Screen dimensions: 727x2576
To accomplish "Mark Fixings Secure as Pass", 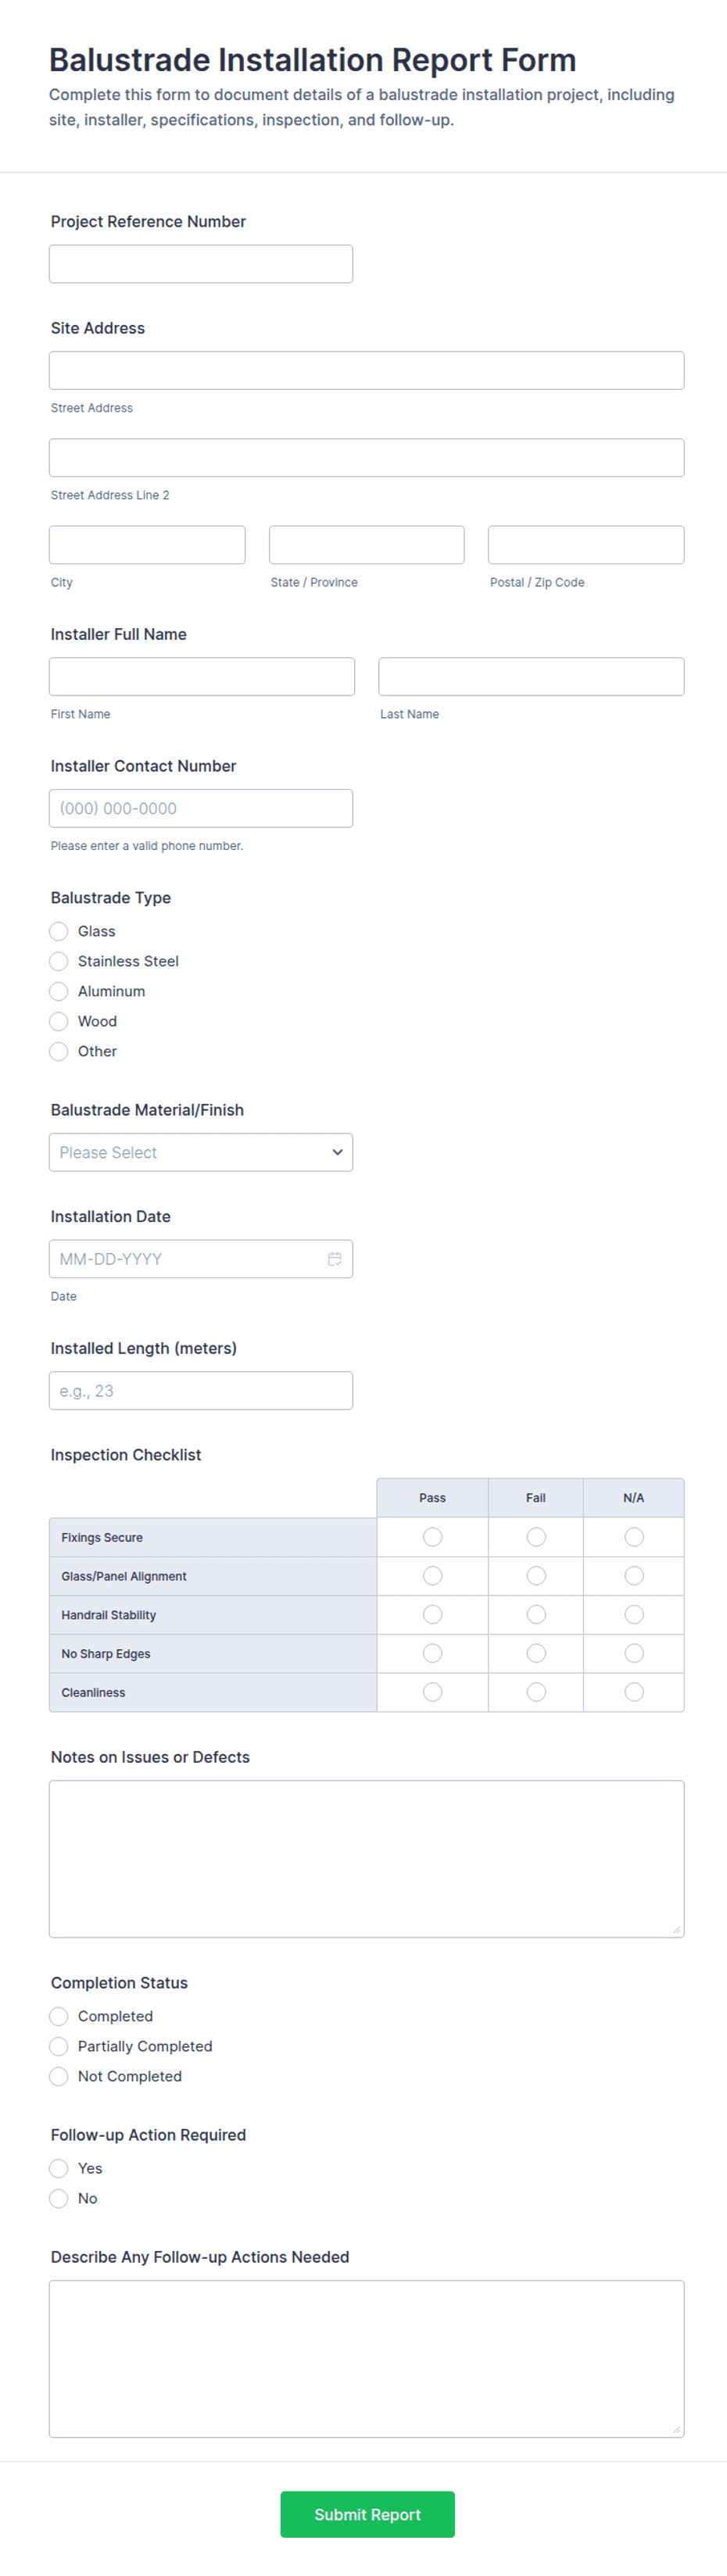I will [432, 1537].
